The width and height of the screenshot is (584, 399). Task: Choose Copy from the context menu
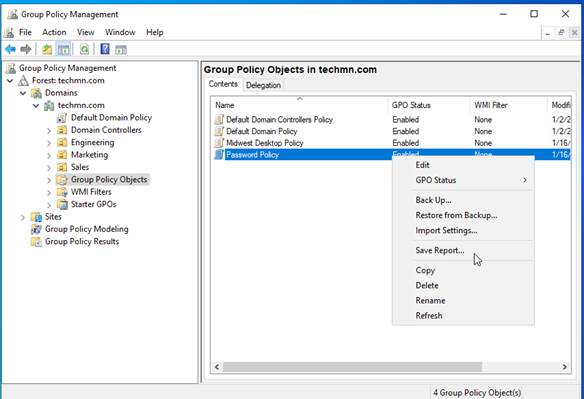point(463,270)
